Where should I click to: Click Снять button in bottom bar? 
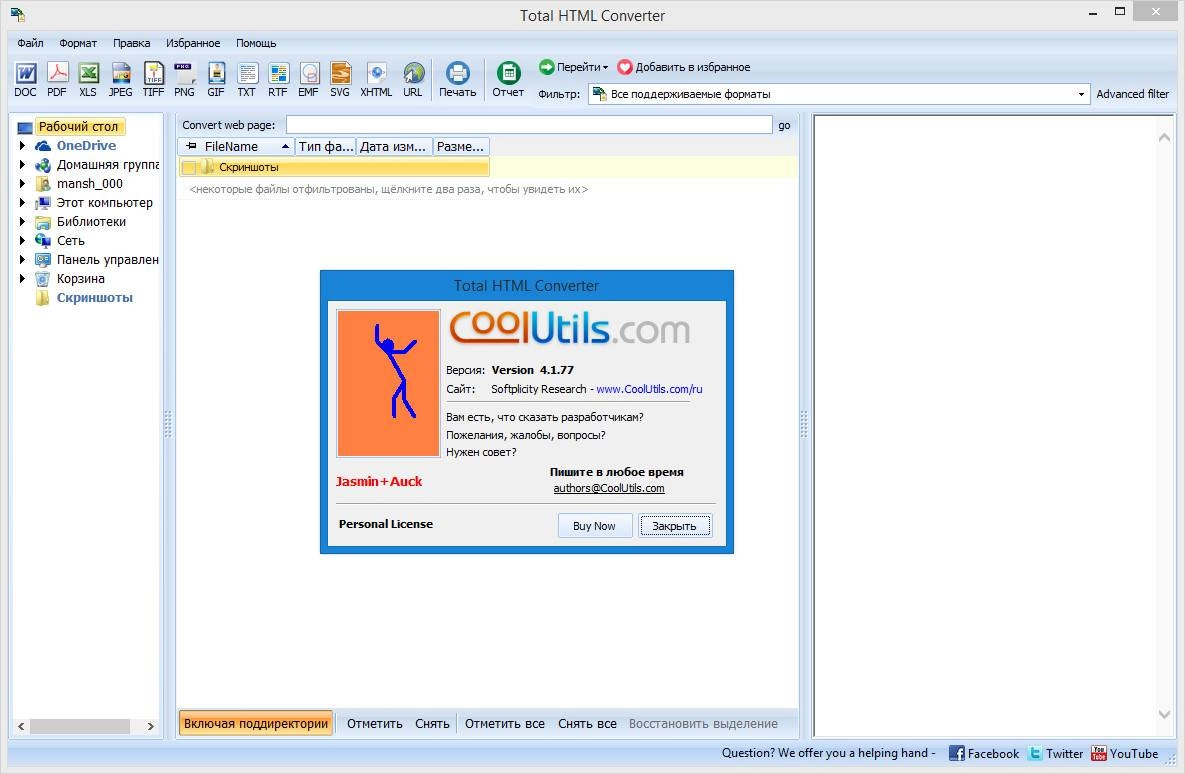432,723
